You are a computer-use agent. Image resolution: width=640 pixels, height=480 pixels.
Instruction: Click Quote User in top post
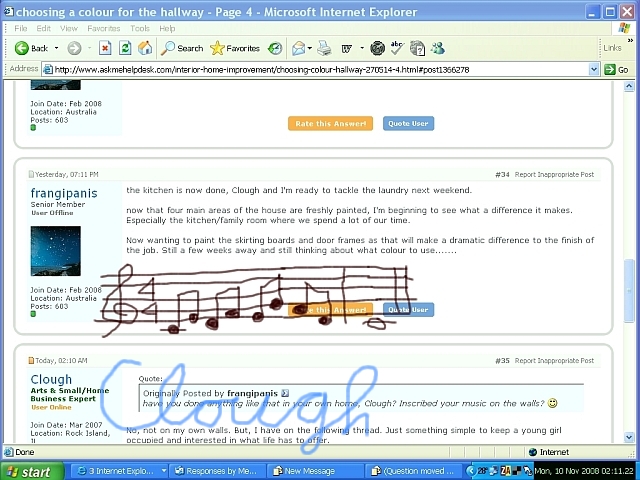[x=408, y=123]
